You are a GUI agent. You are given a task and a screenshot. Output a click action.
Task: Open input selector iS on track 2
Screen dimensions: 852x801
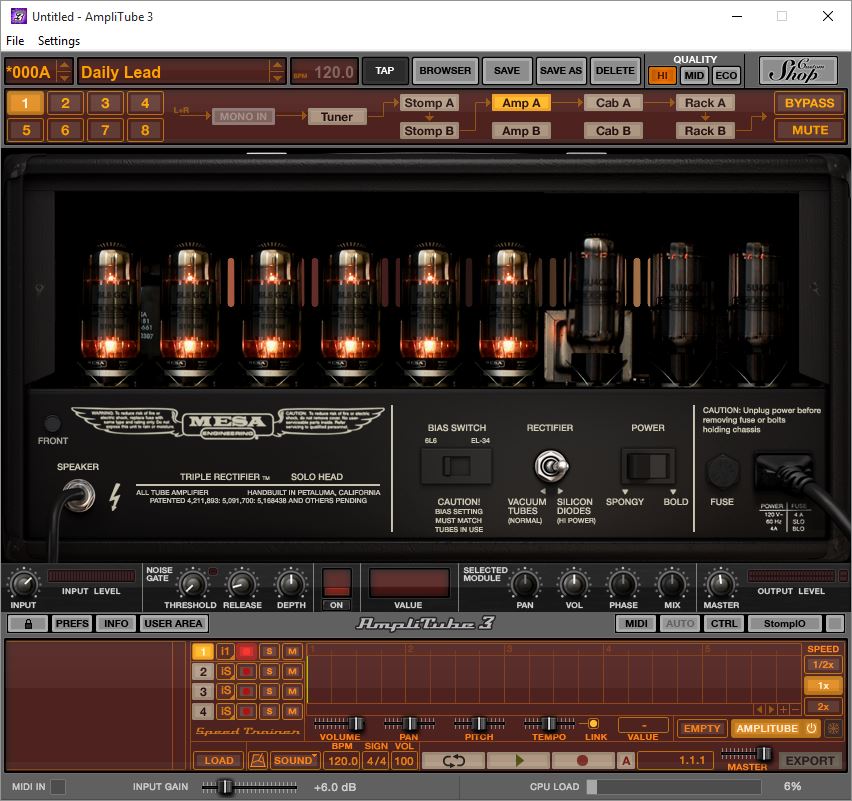tap(225, 671)
